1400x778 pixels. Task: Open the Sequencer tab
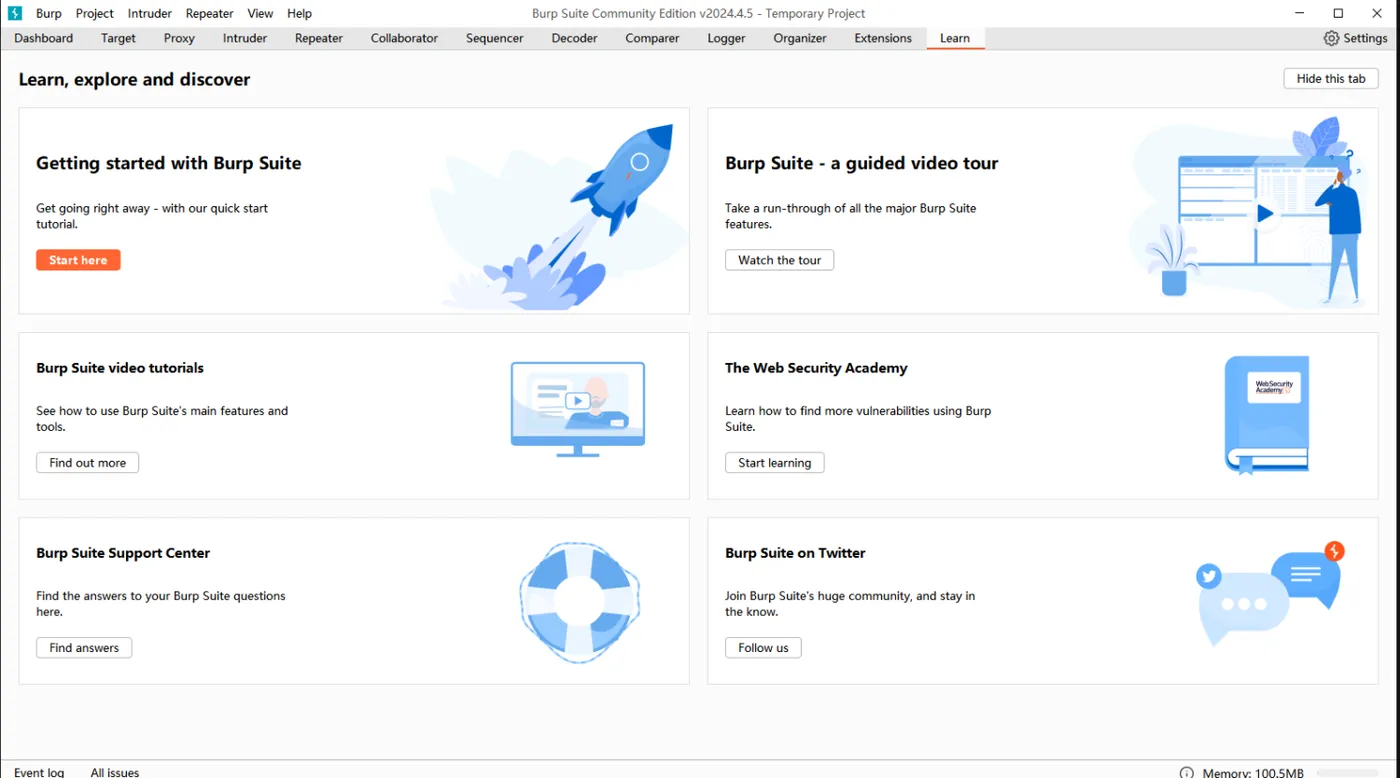tap(495, 38)
